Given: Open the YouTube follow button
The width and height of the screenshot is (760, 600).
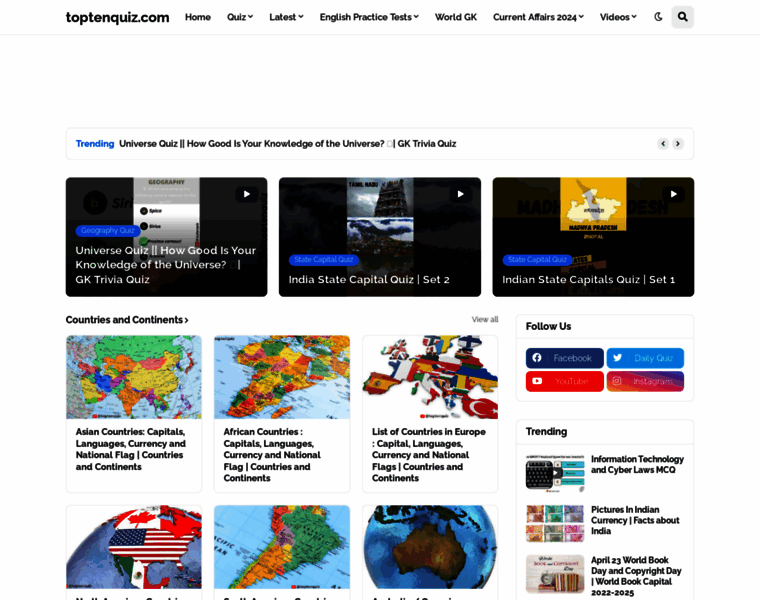Looking at the screenshot, I should tap(564, 381).
